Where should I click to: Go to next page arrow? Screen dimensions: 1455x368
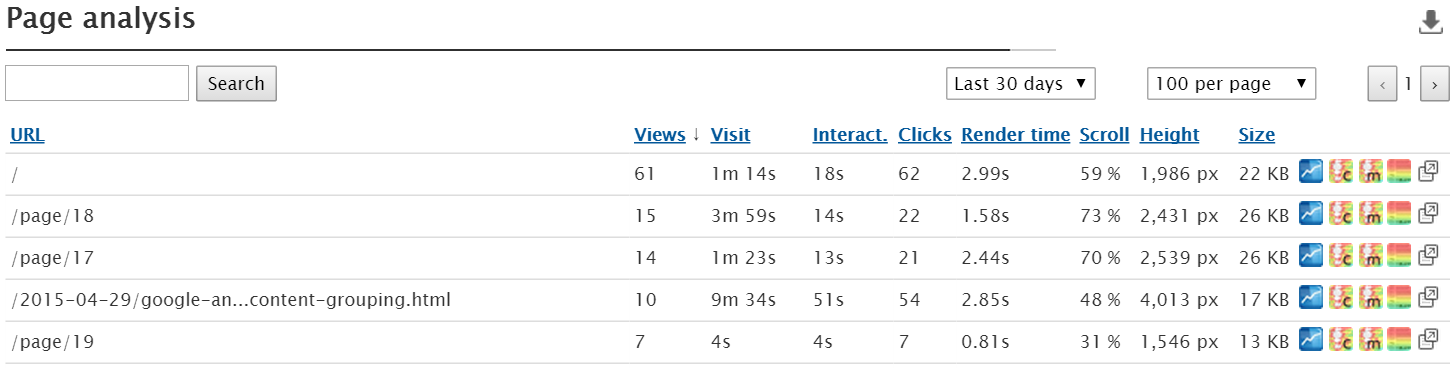pyautogui.click(x=1434, y=85)
